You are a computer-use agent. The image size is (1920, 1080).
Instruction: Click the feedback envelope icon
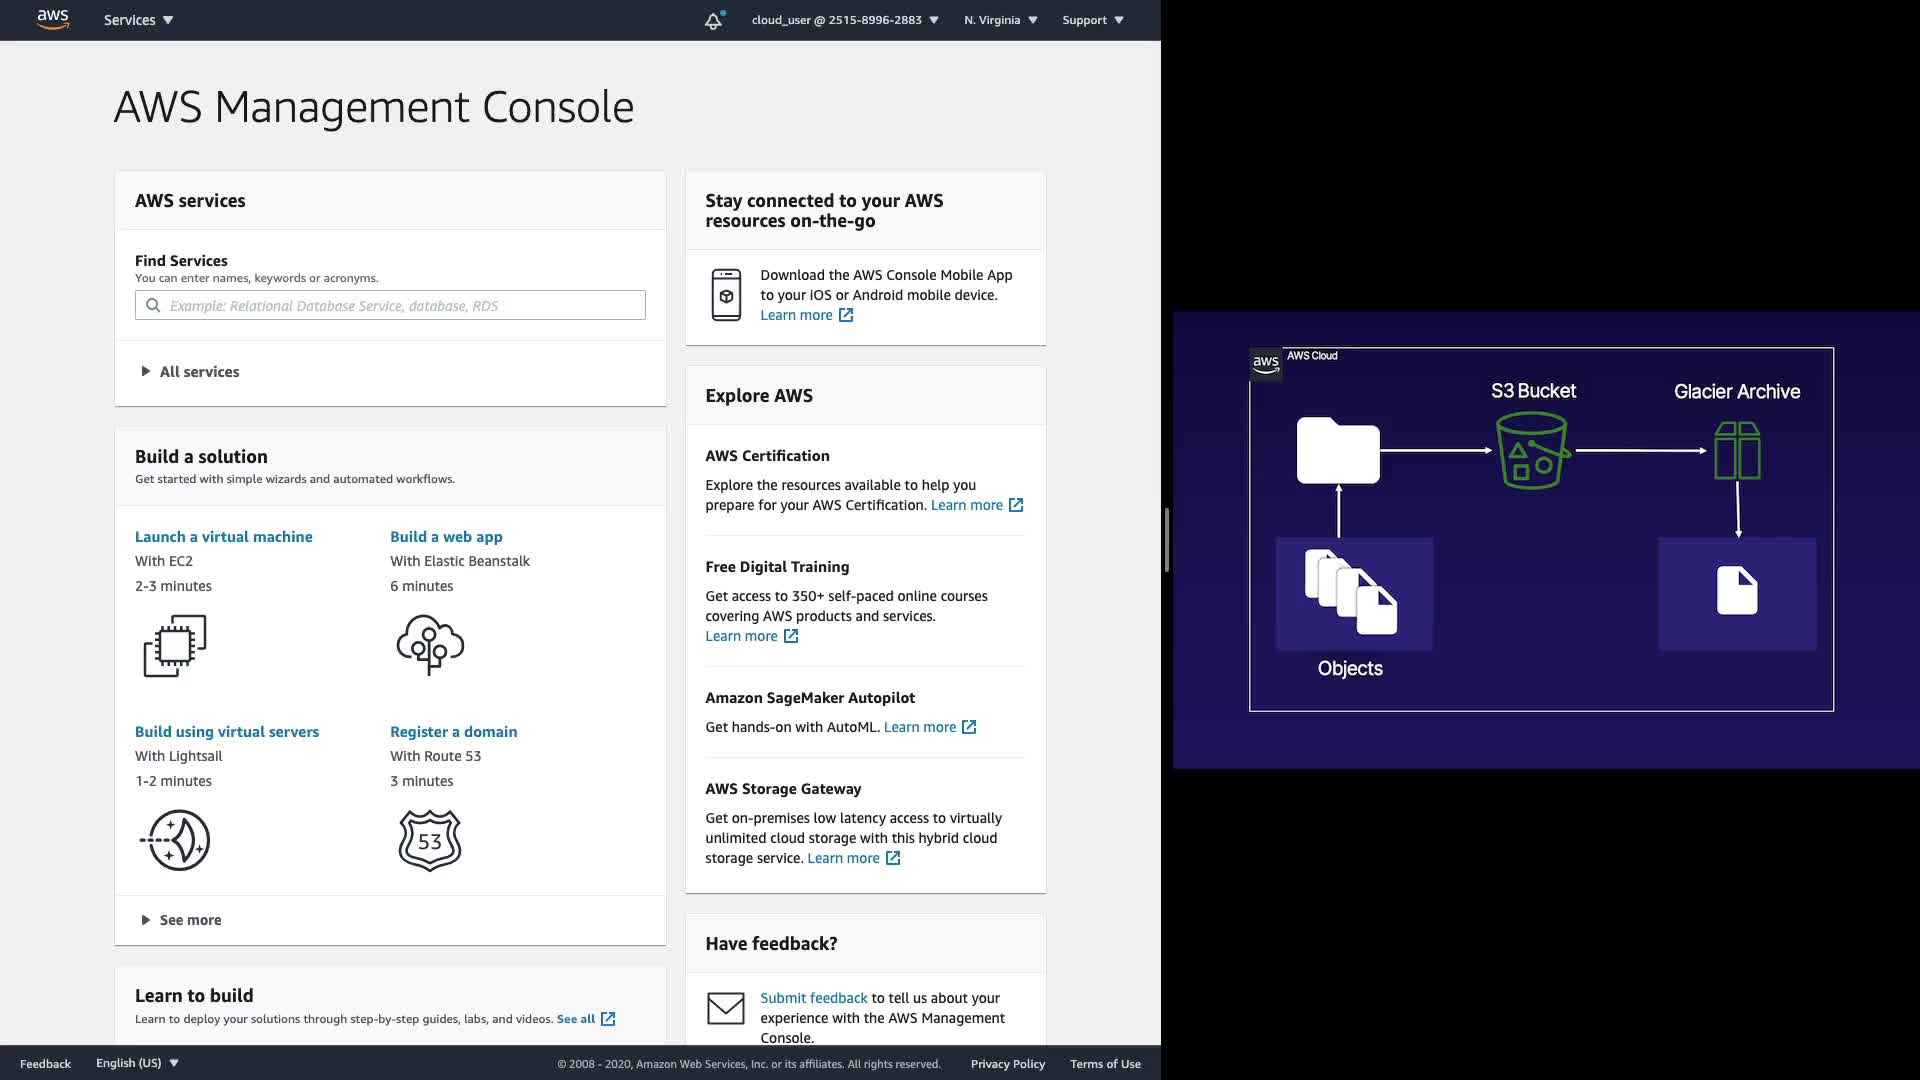click(x=726, y=1008)
